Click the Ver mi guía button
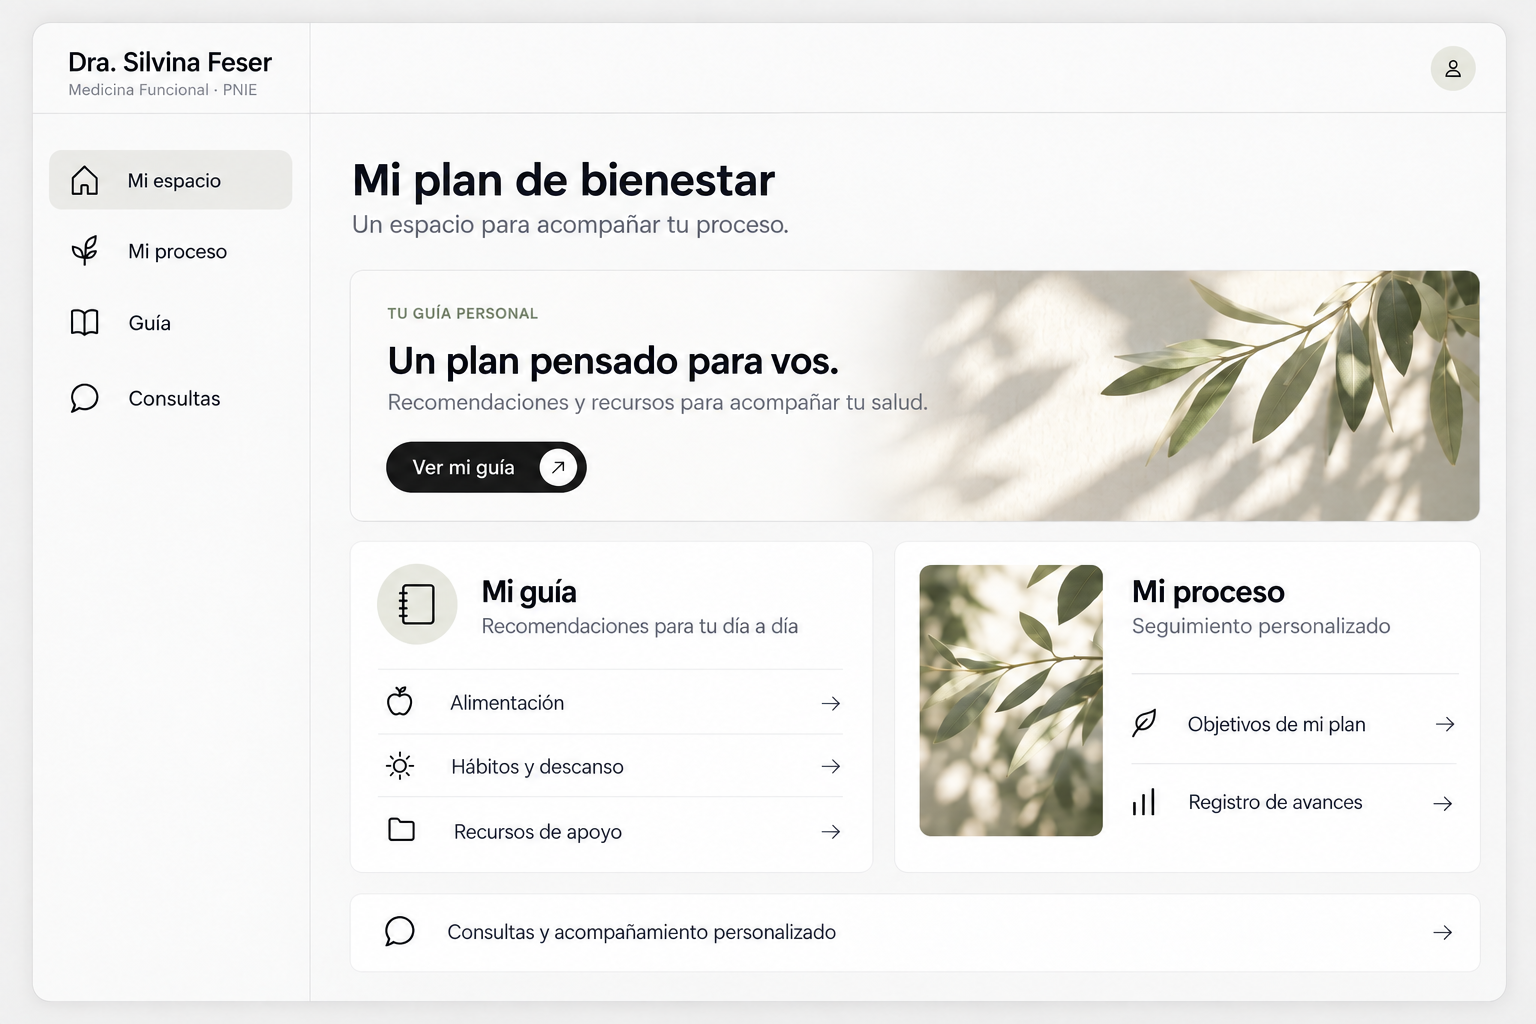1536x1024 pixels. tap(486, 467)
